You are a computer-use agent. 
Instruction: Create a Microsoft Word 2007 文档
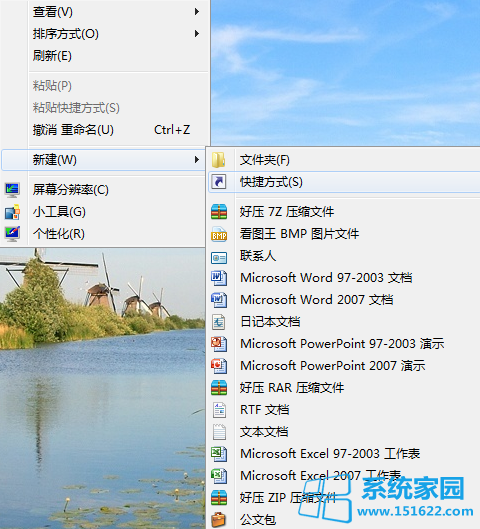(x=344, y=300)
